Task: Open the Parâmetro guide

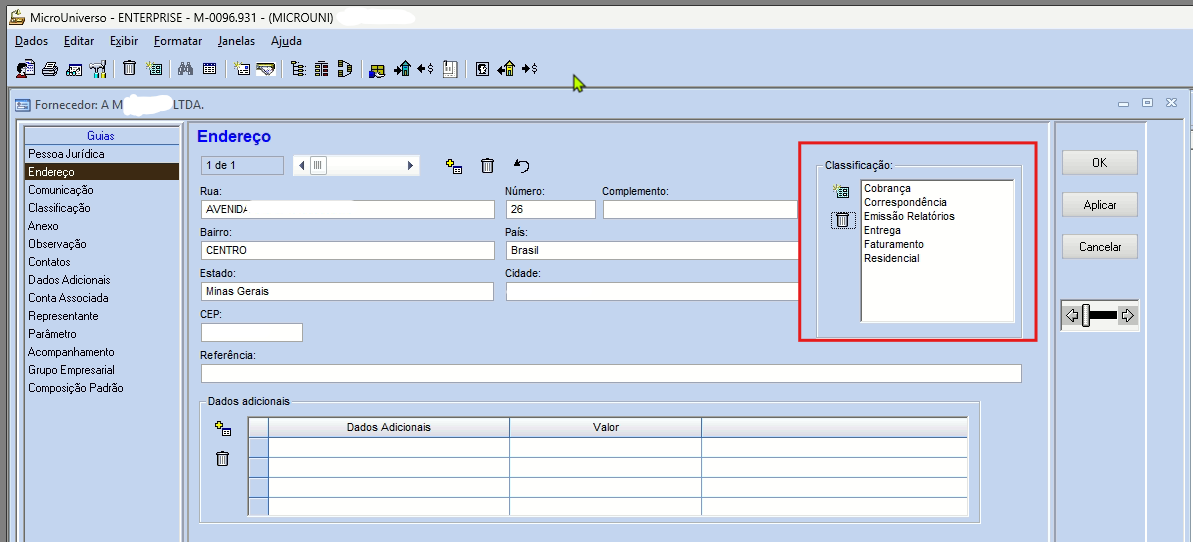Action: pyautogui.click(x=101, y=333)
